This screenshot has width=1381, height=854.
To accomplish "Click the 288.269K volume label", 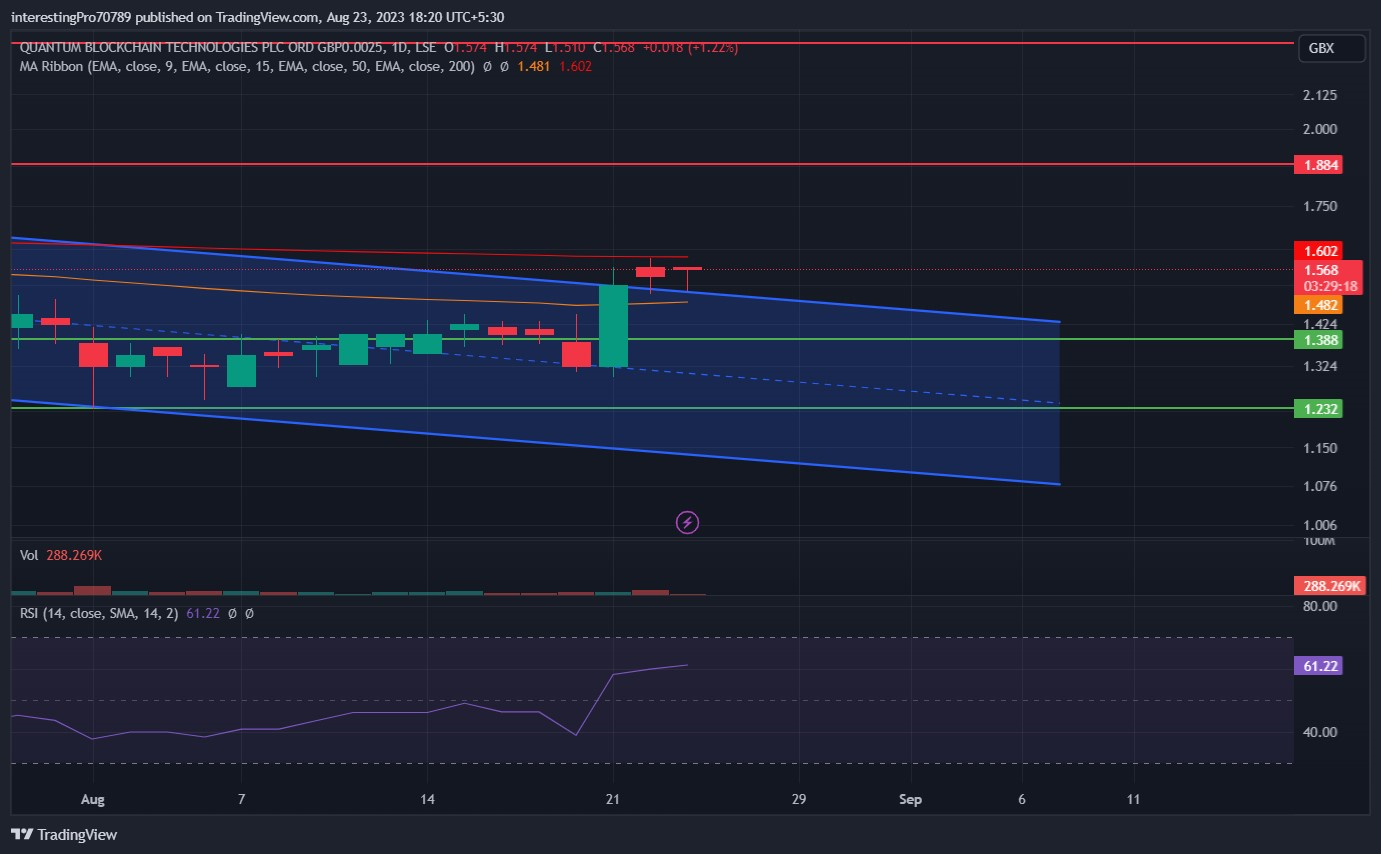I will tap(1328, 586).
